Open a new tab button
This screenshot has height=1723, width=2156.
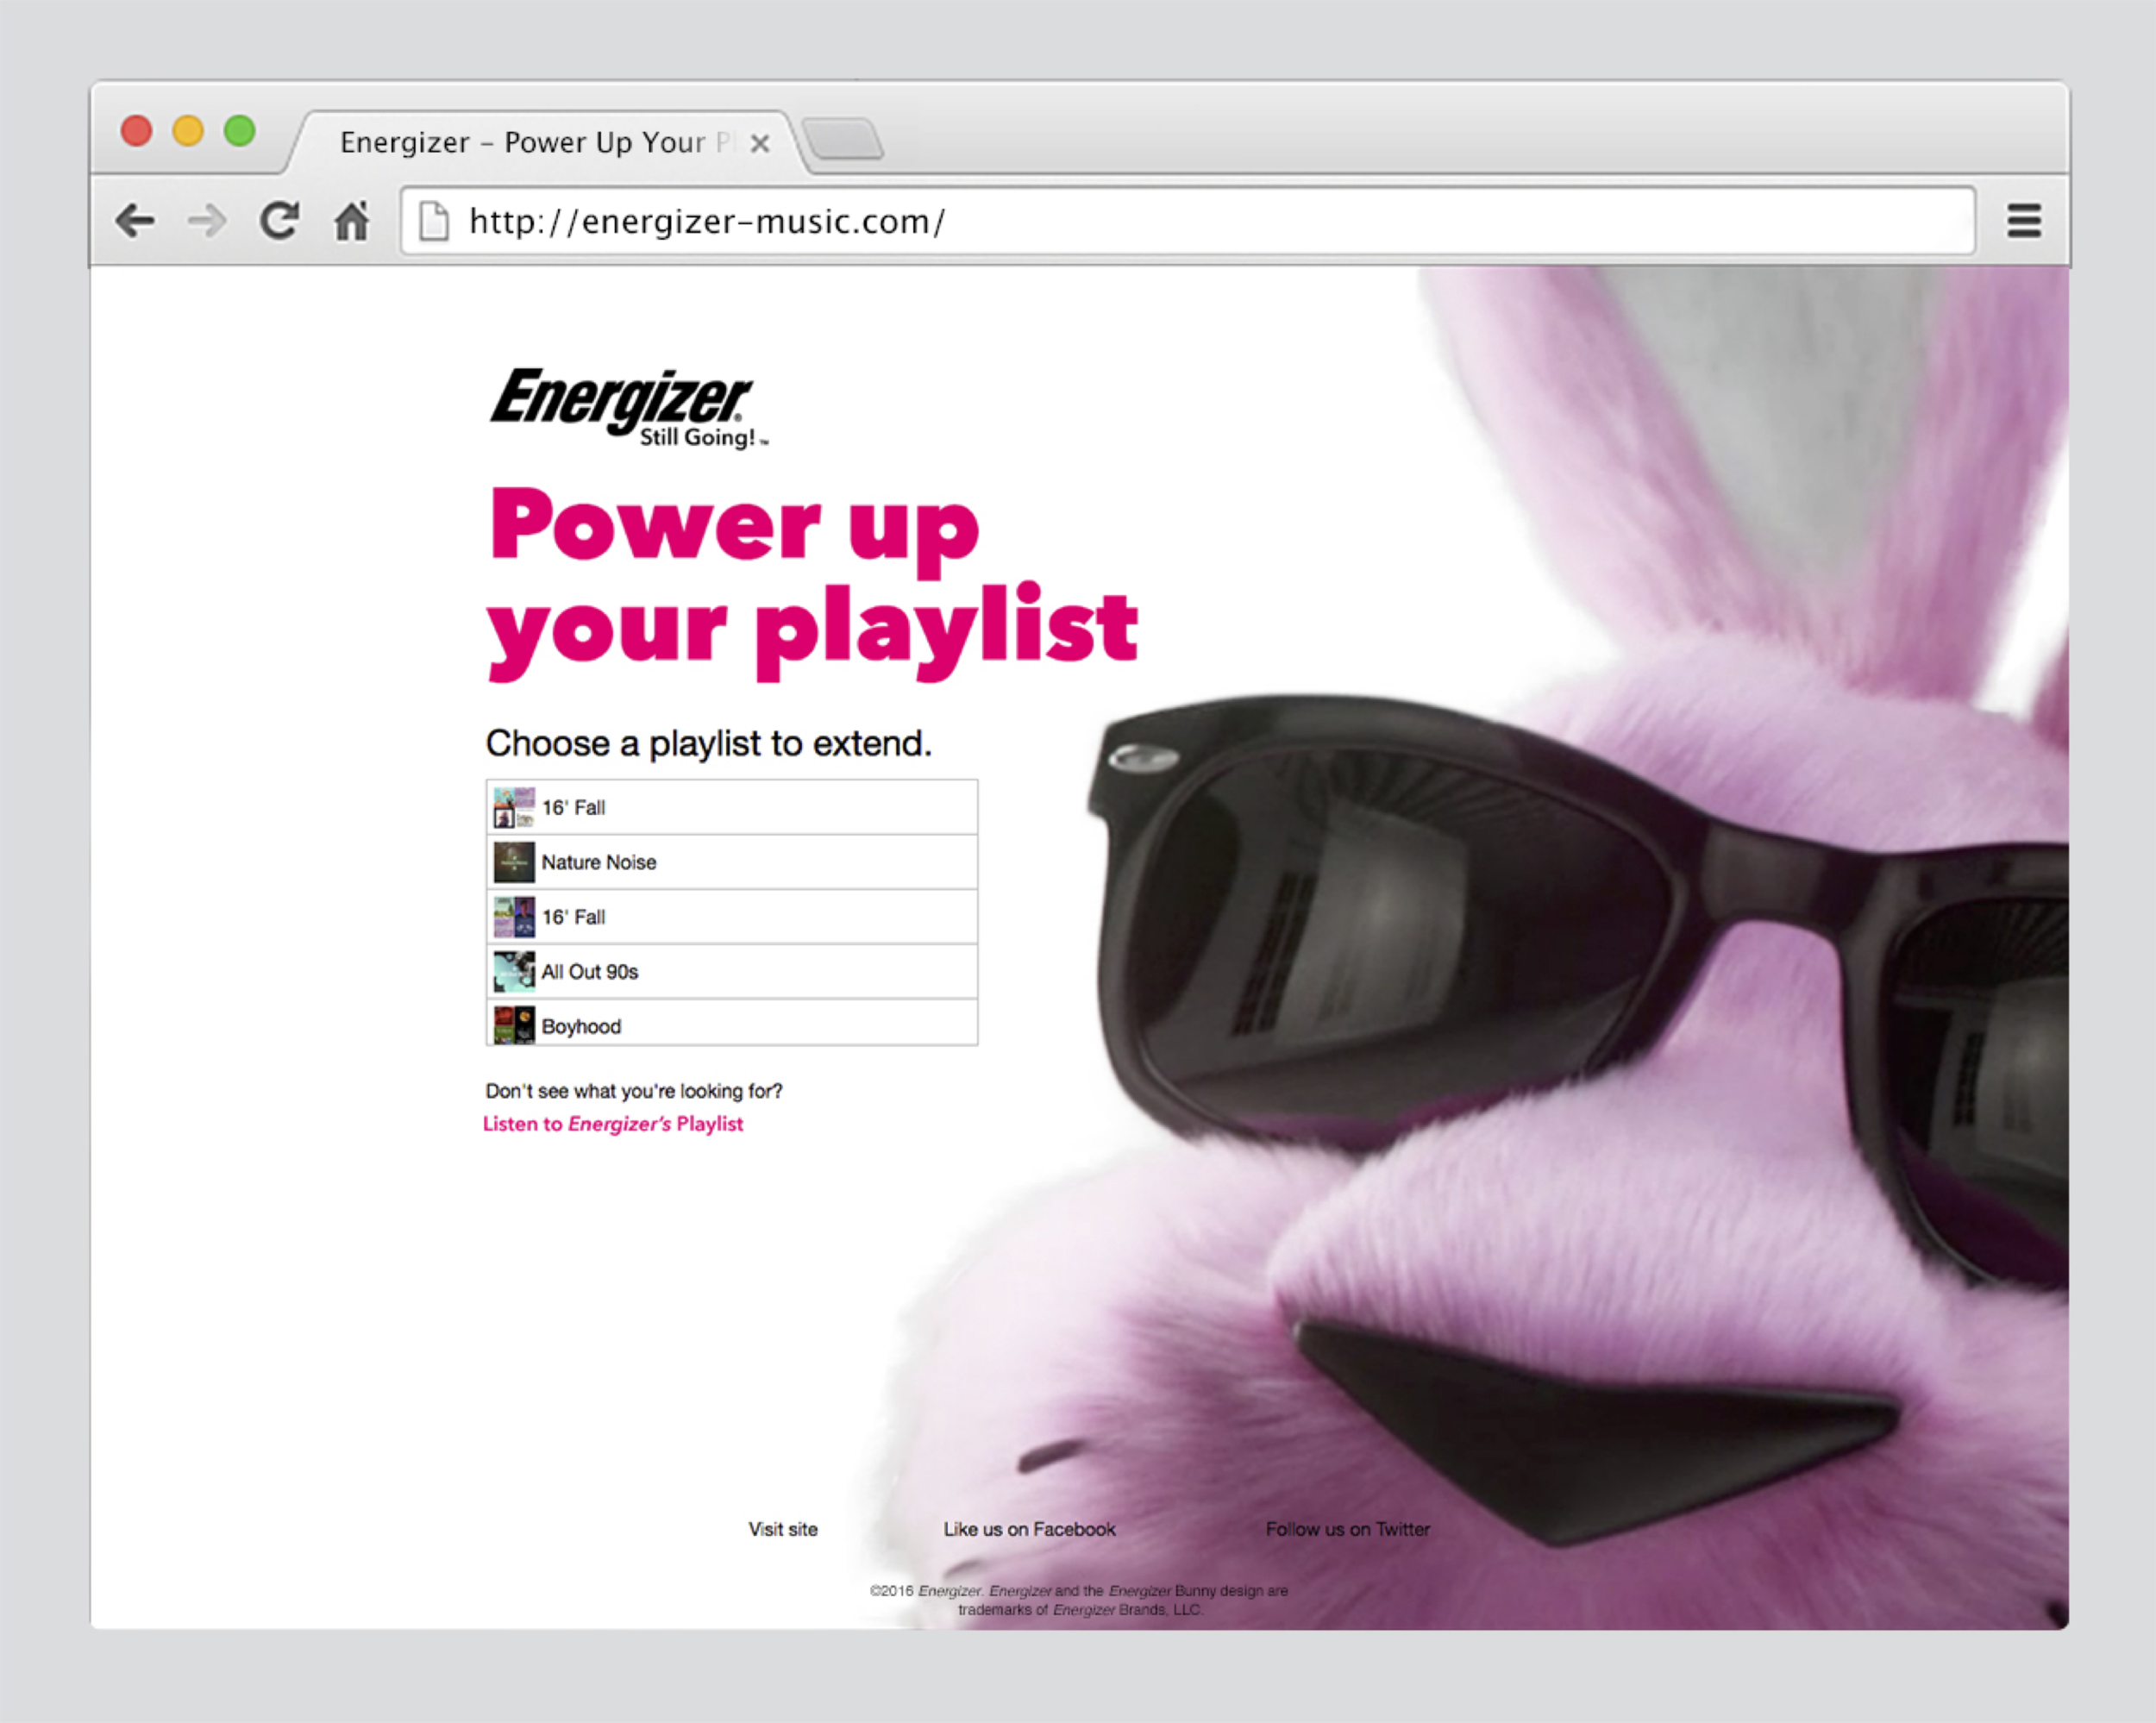844,139
